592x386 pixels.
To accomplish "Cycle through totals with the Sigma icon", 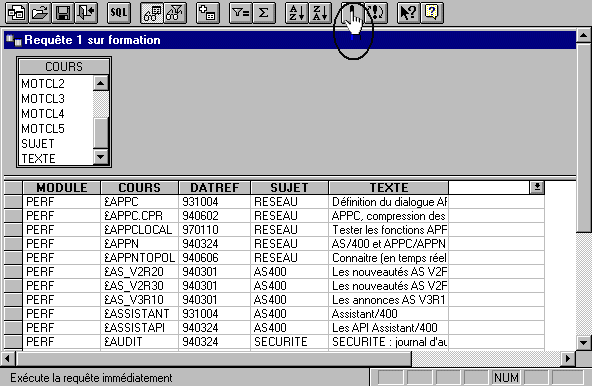I will point(264,13).
